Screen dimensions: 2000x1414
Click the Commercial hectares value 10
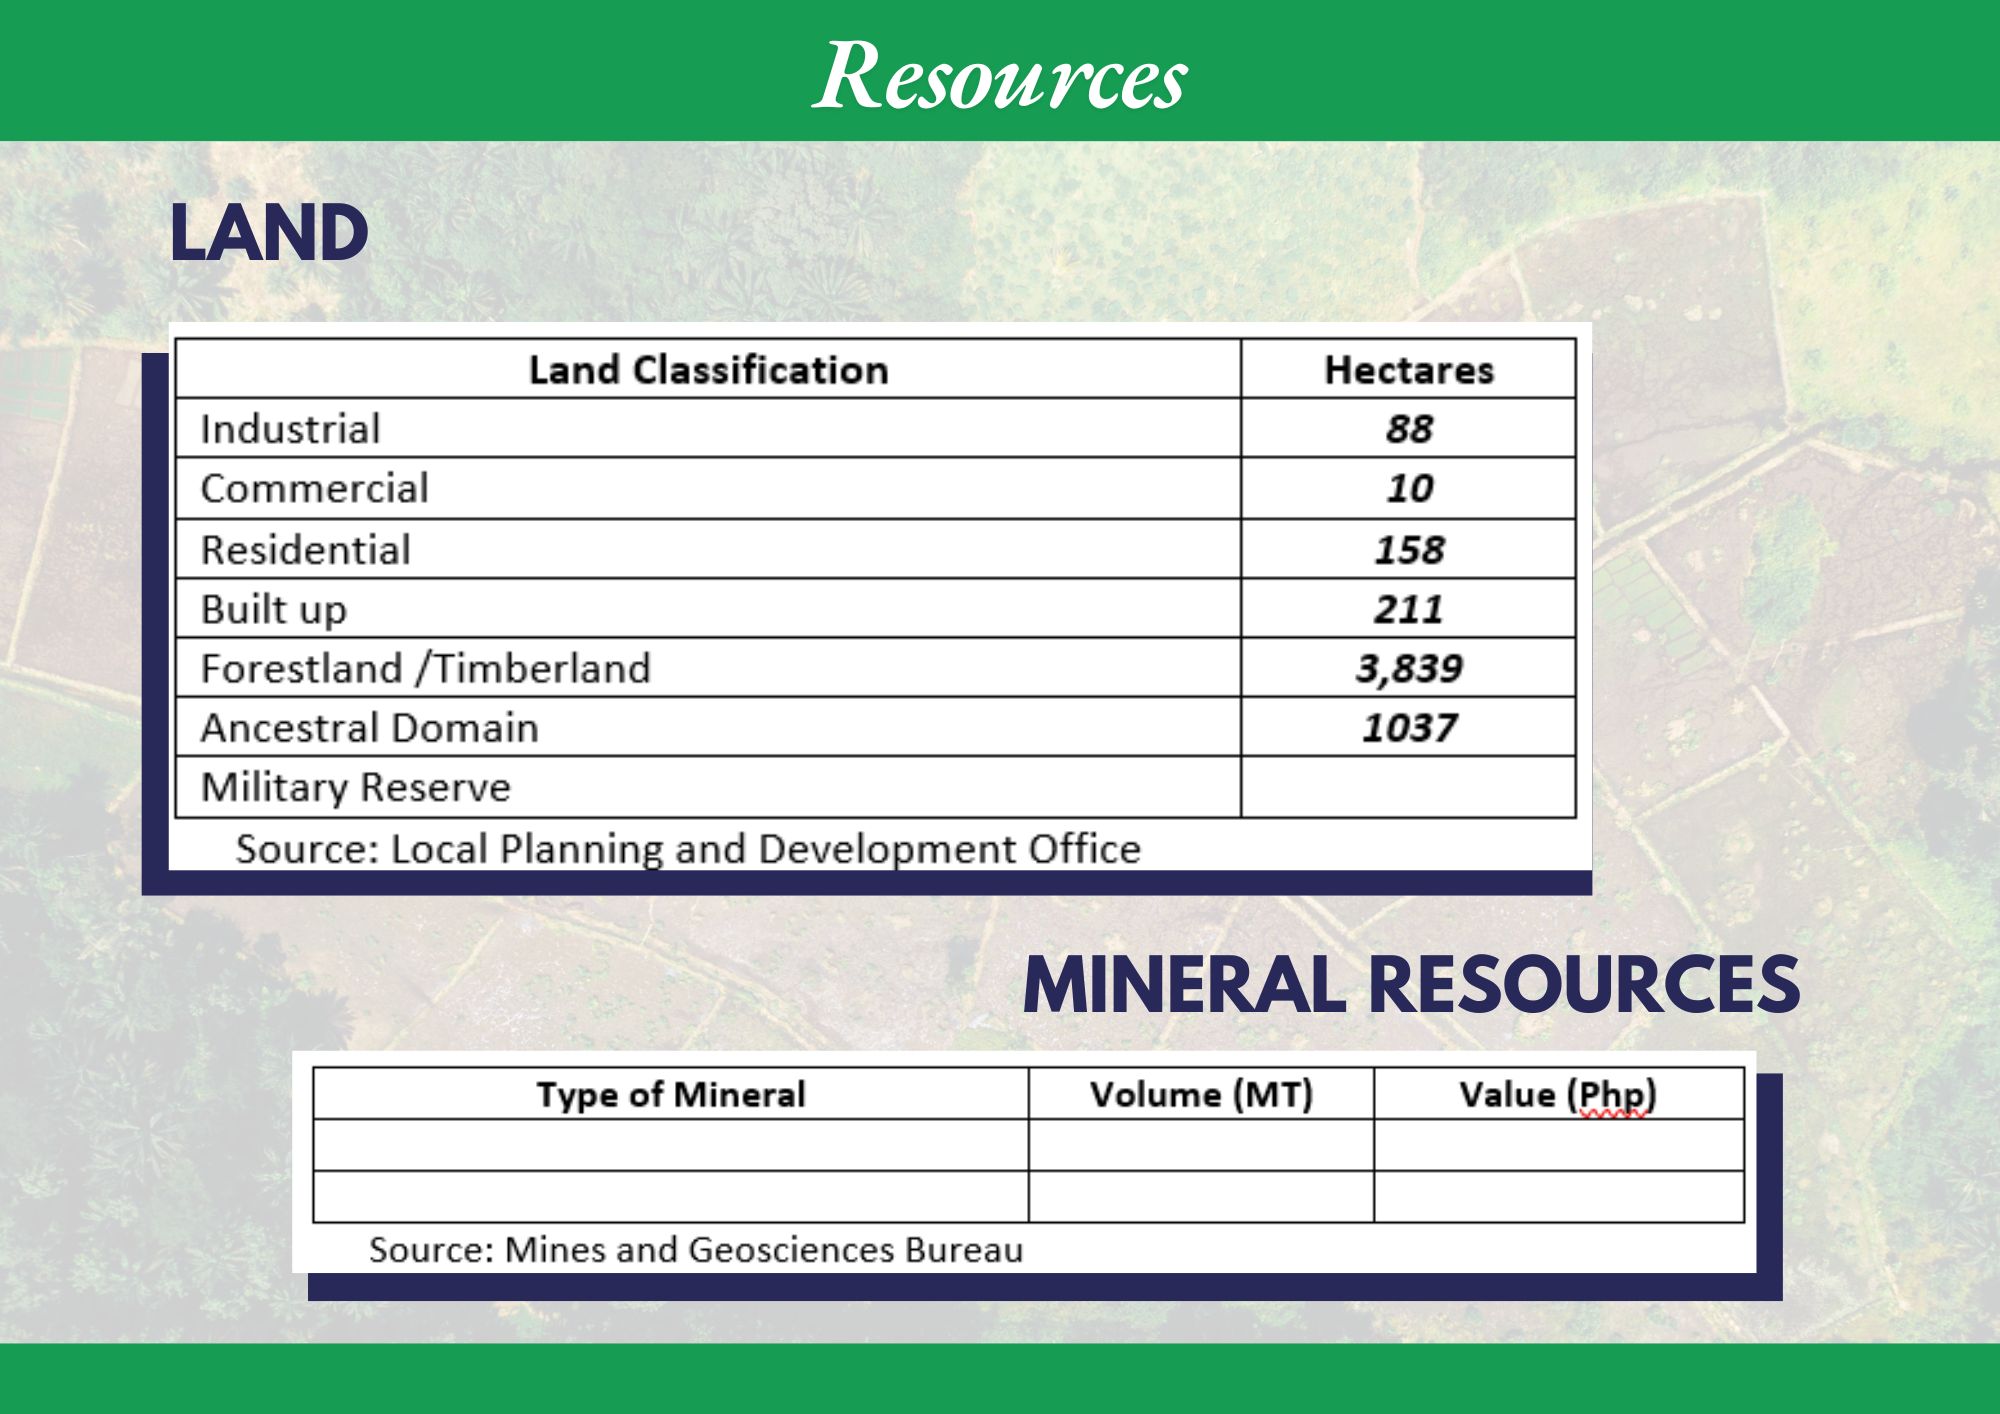tap(1409, 489)
